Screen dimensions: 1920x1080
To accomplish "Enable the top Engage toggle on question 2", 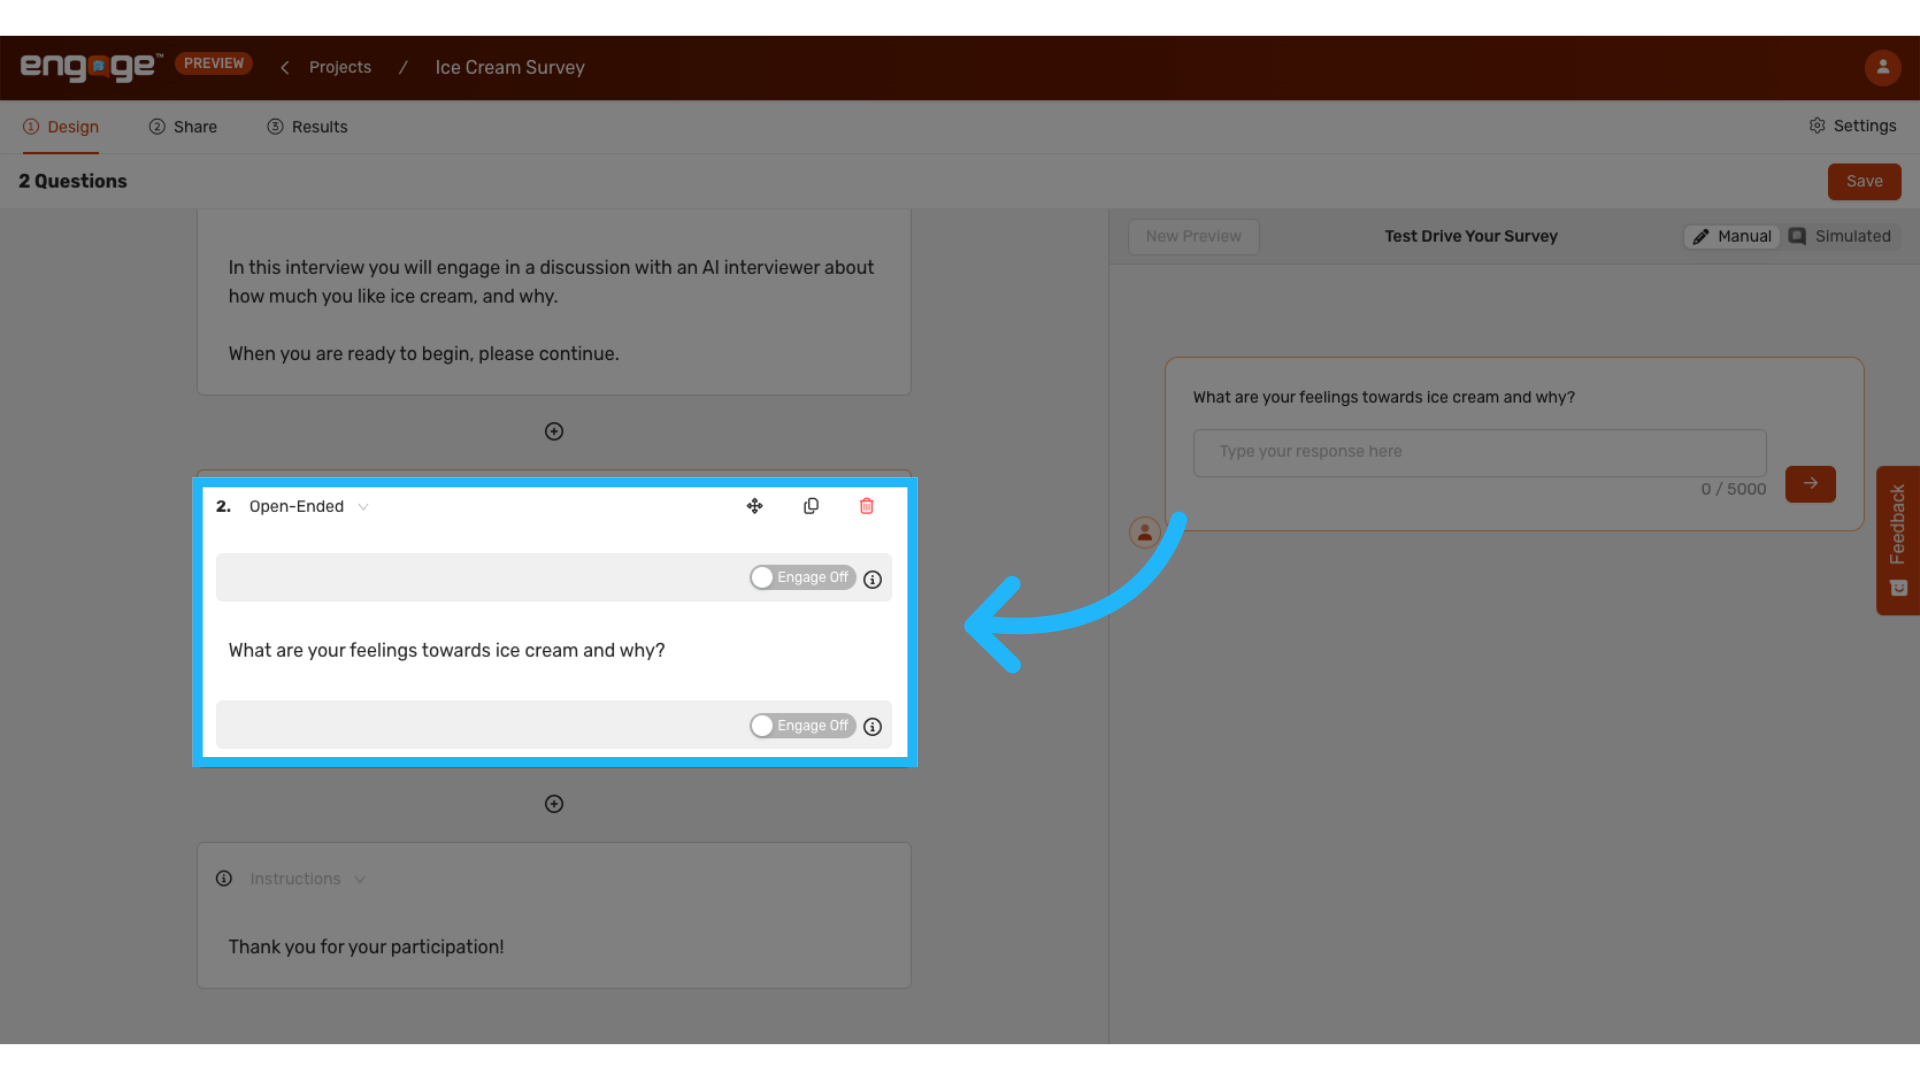I will [x=762, y=577].
